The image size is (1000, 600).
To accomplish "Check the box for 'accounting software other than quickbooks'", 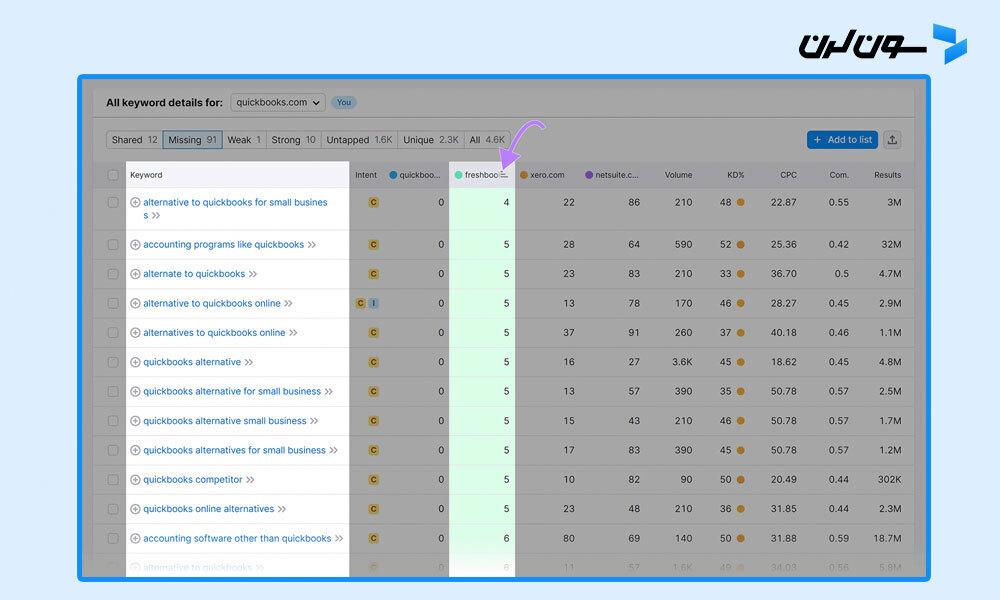I will (x=113, y=539).
